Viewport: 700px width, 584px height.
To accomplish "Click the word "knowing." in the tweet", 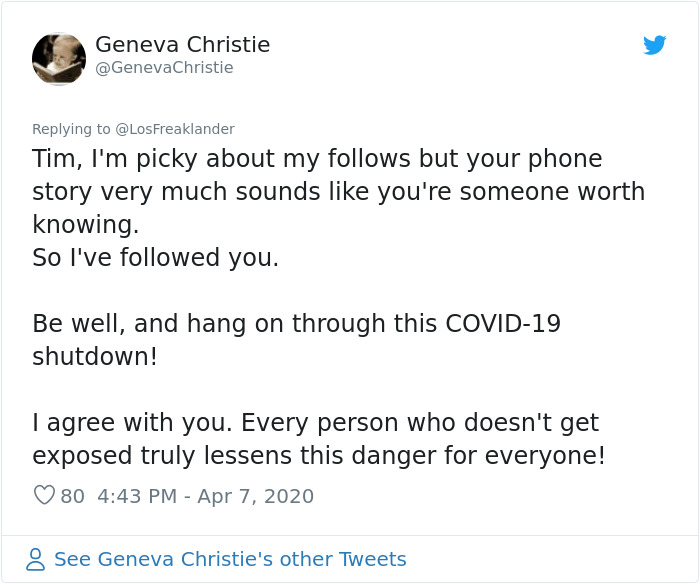I will click(x=85, y=224).
